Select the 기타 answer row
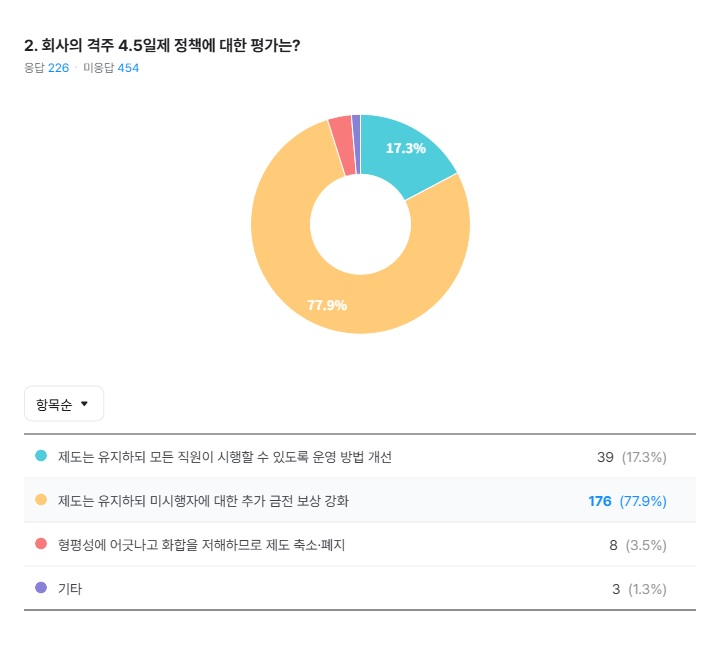 point(70,588)
